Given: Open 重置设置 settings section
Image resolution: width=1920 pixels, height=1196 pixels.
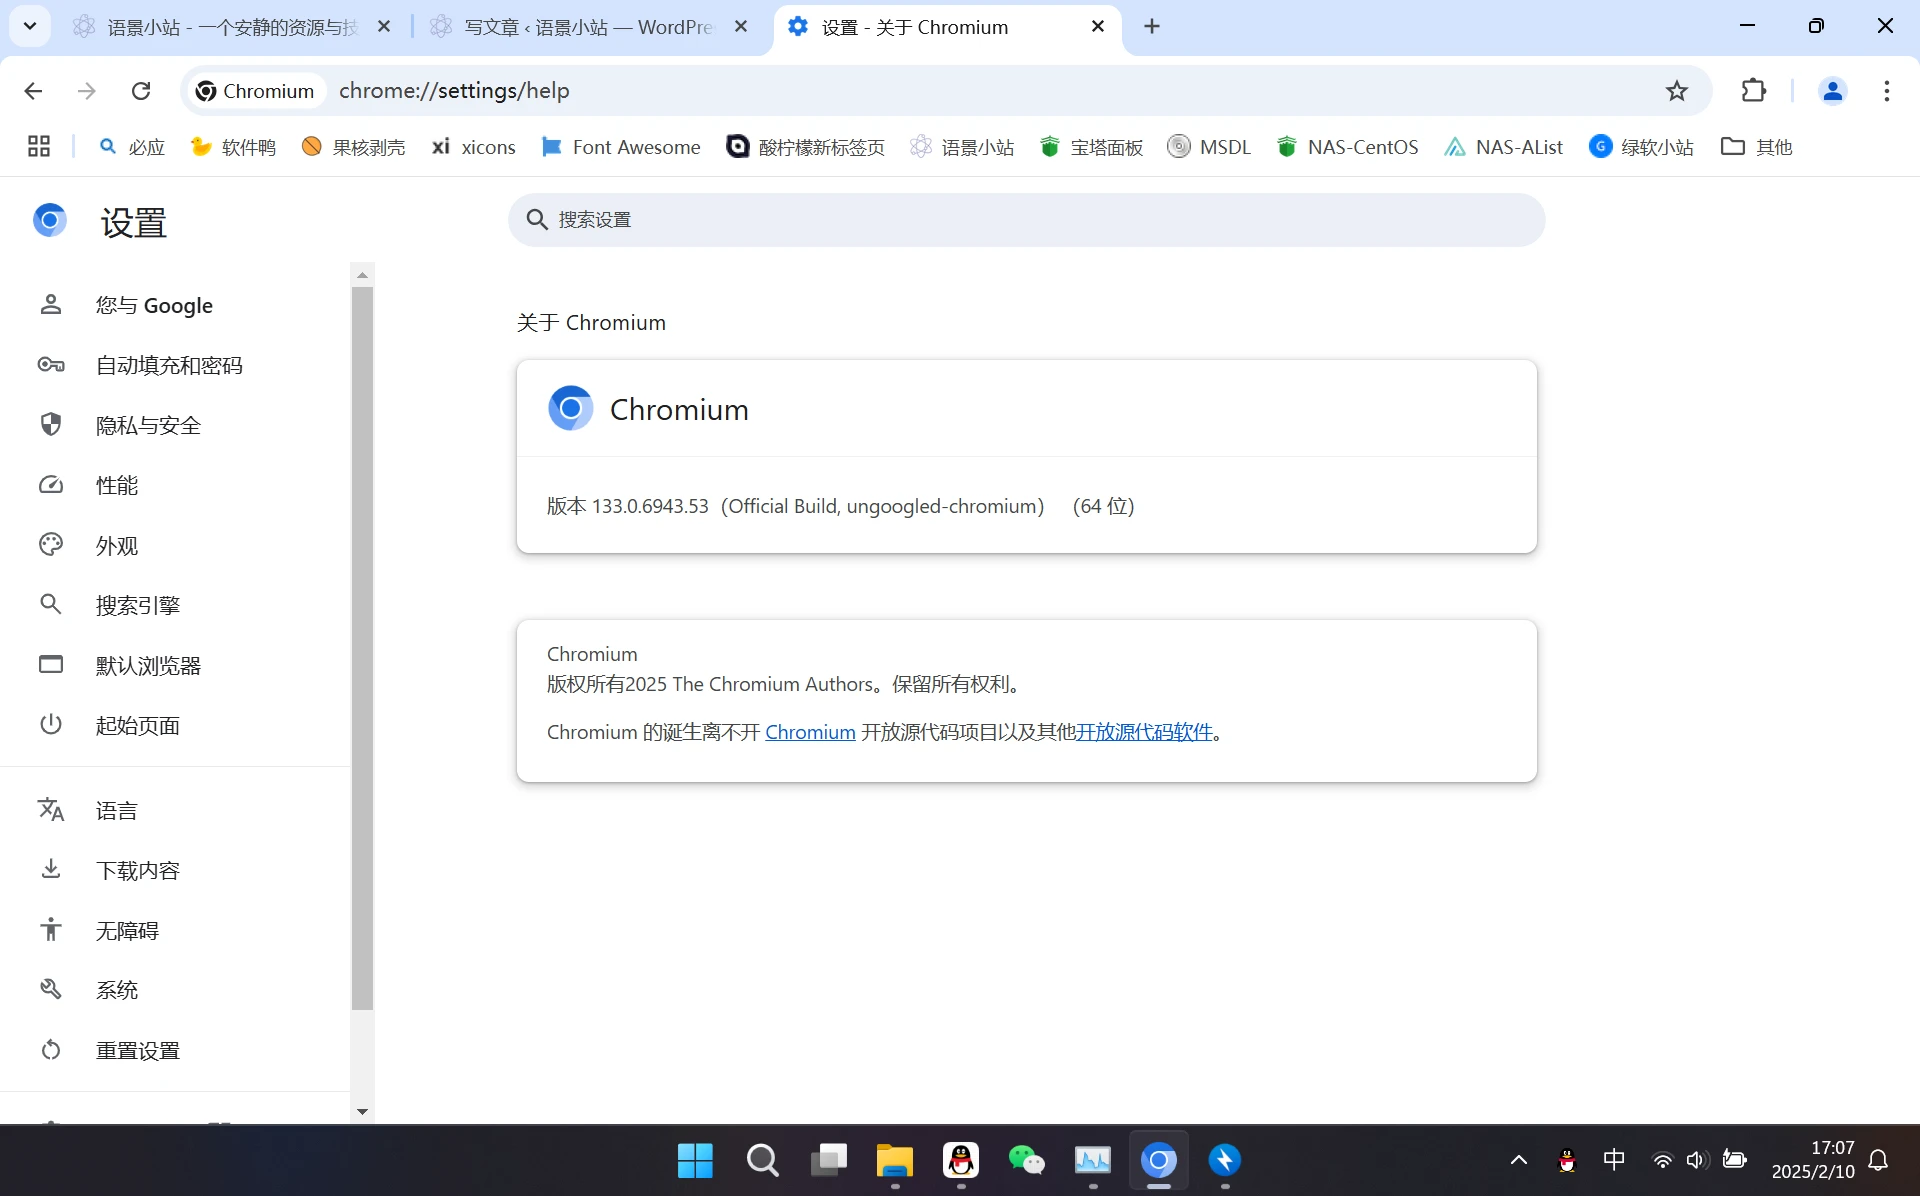Looking at the screenshot, I should [x=175, y=1051].
